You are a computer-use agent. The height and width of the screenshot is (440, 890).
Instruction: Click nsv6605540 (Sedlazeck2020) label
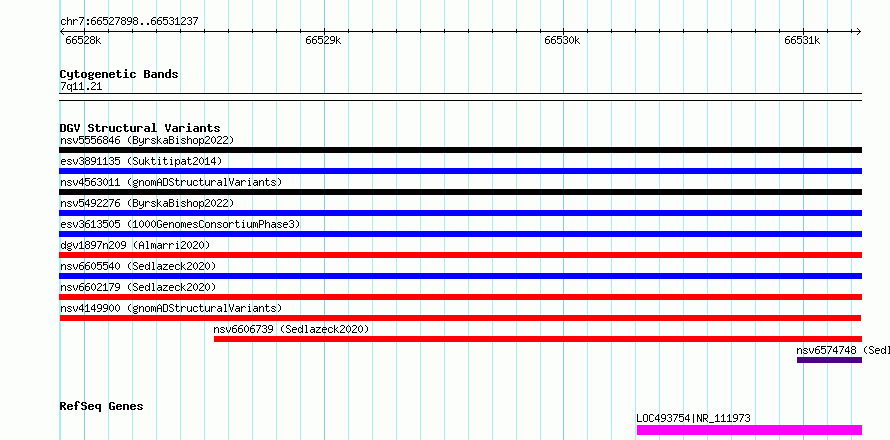click(138, 266)
